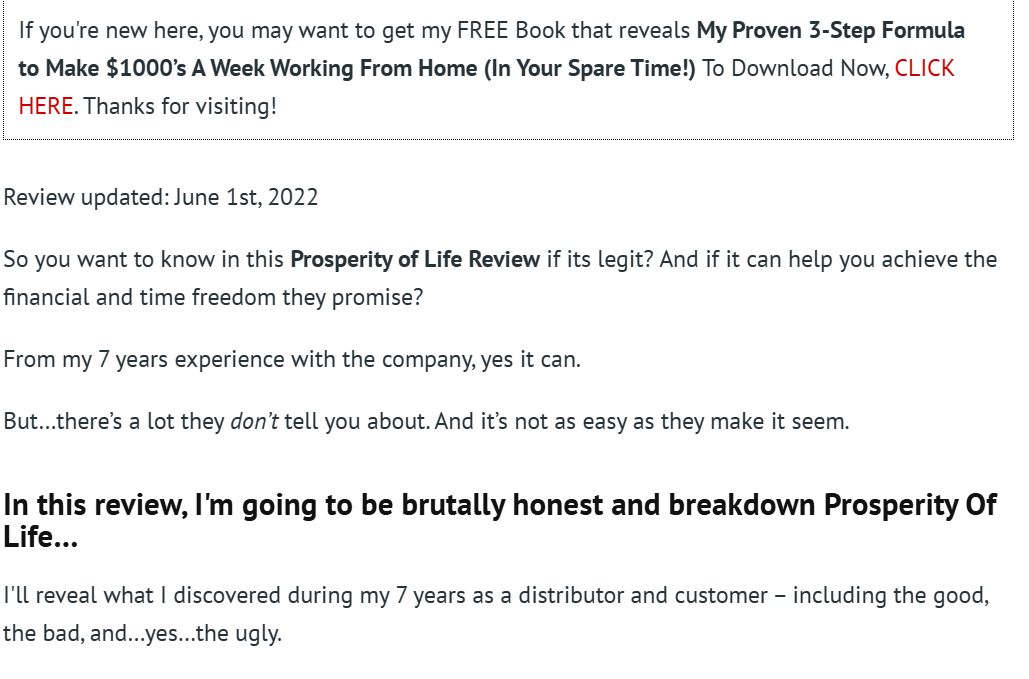Click the italic word "don't"
The image size is (1029, 679).
[254, 422]
